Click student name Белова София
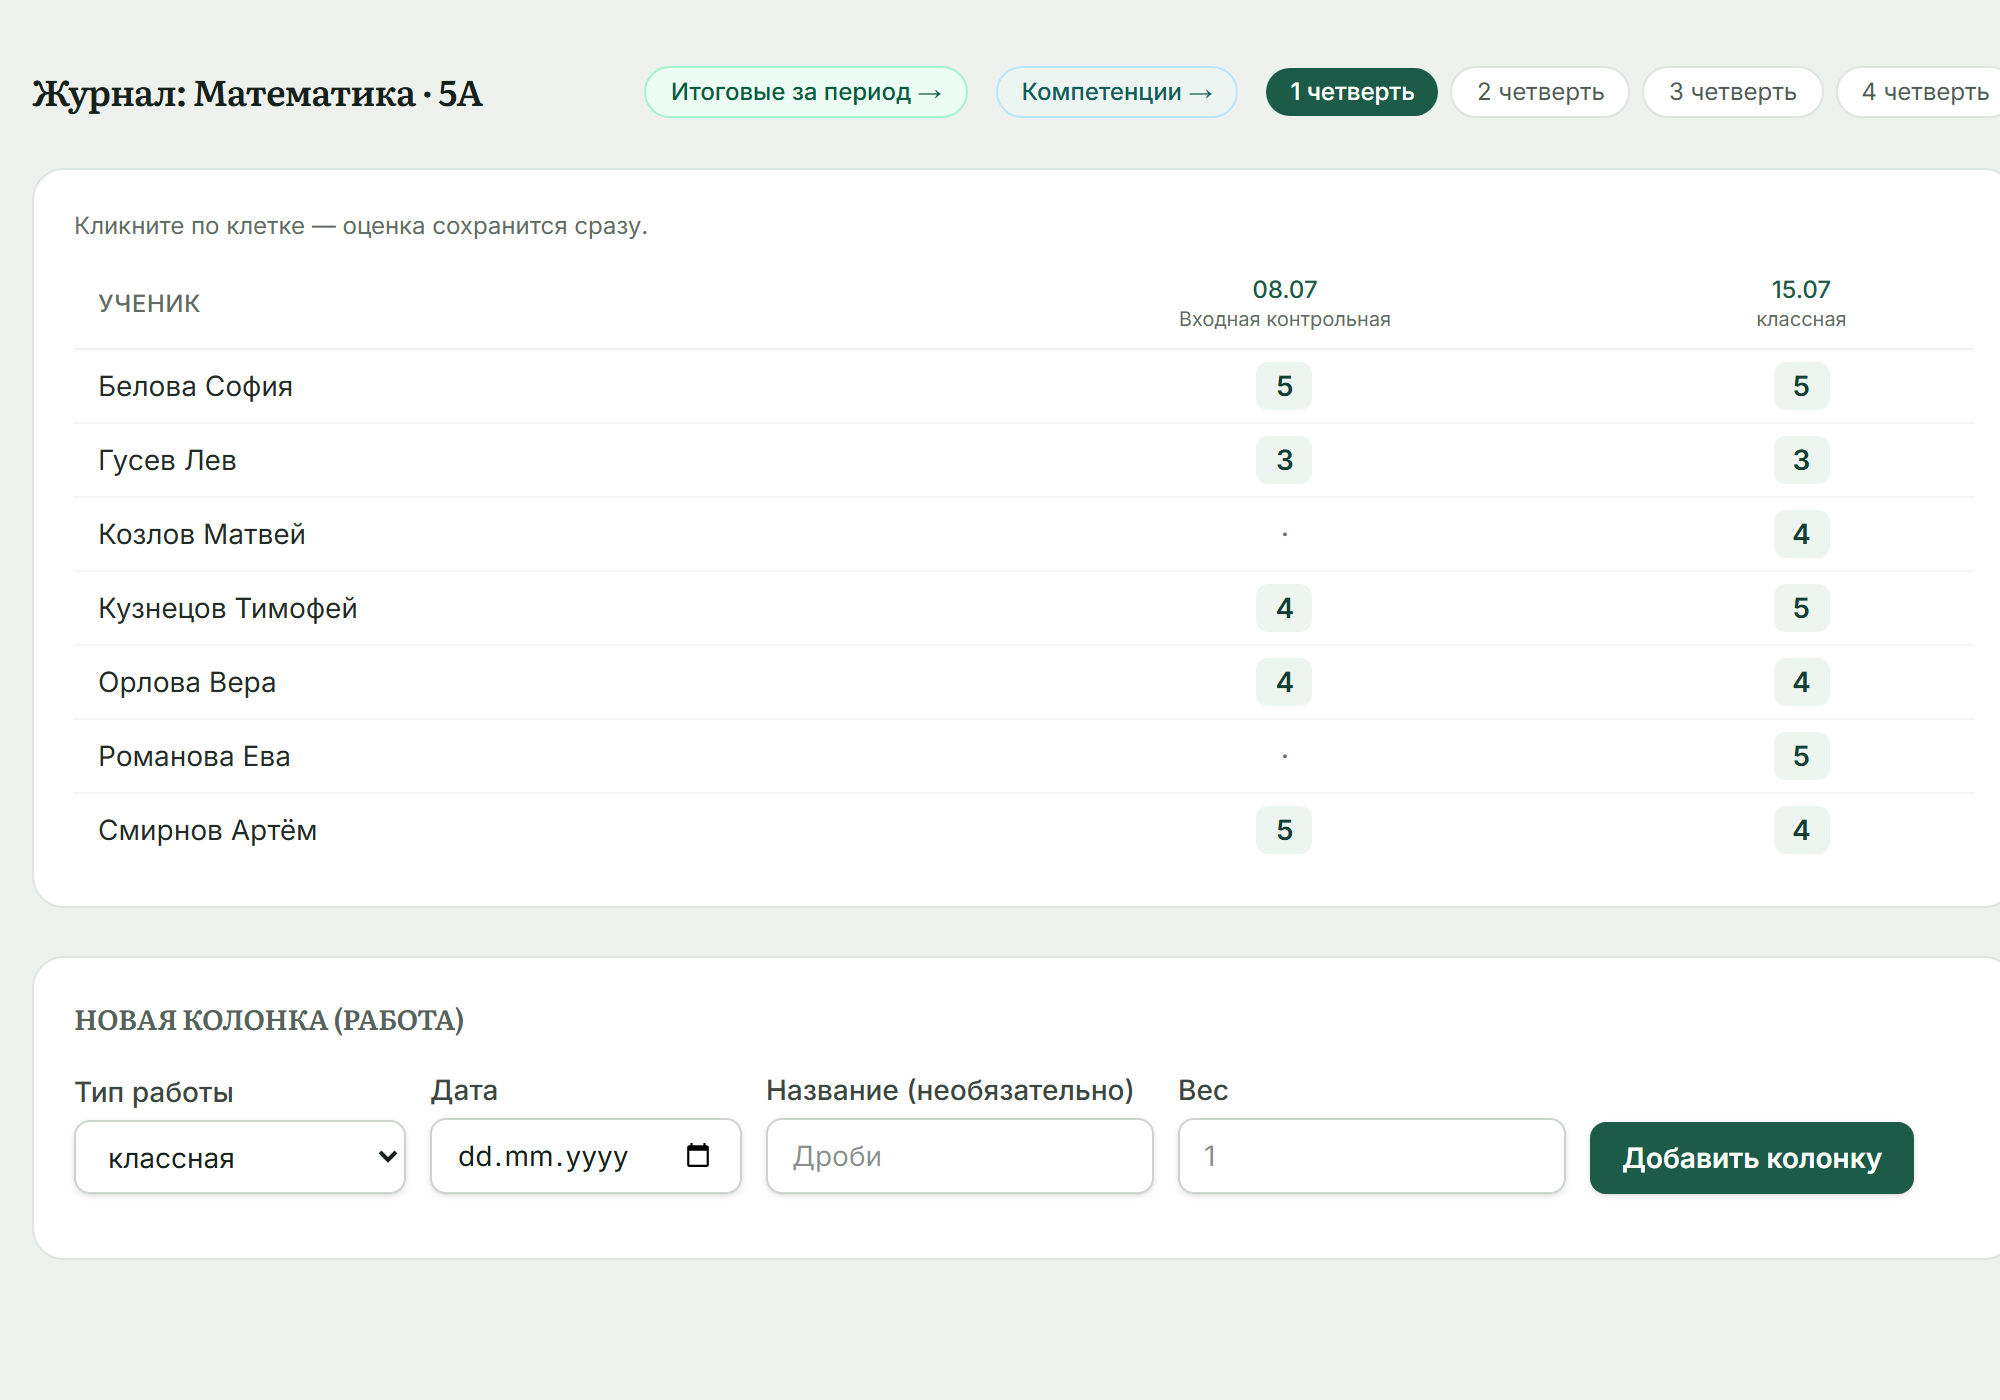 195,386
